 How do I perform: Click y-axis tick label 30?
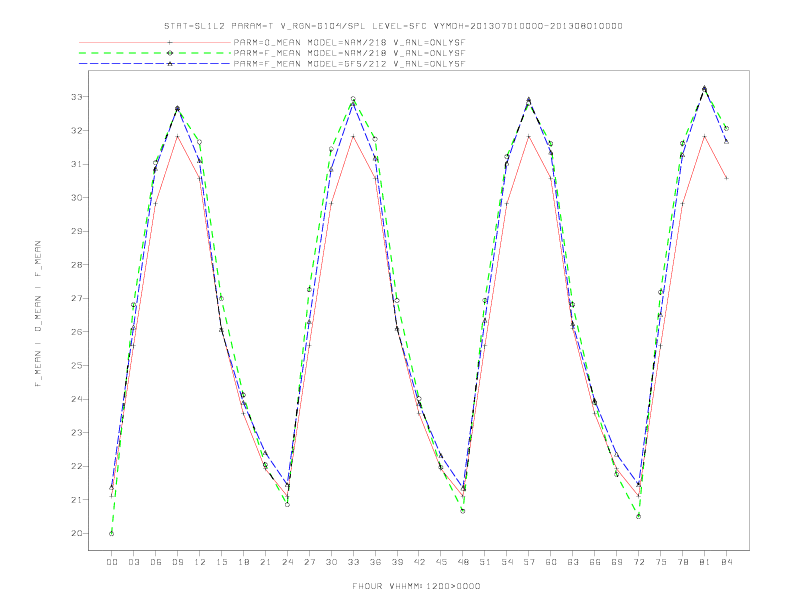click(77, 197)
